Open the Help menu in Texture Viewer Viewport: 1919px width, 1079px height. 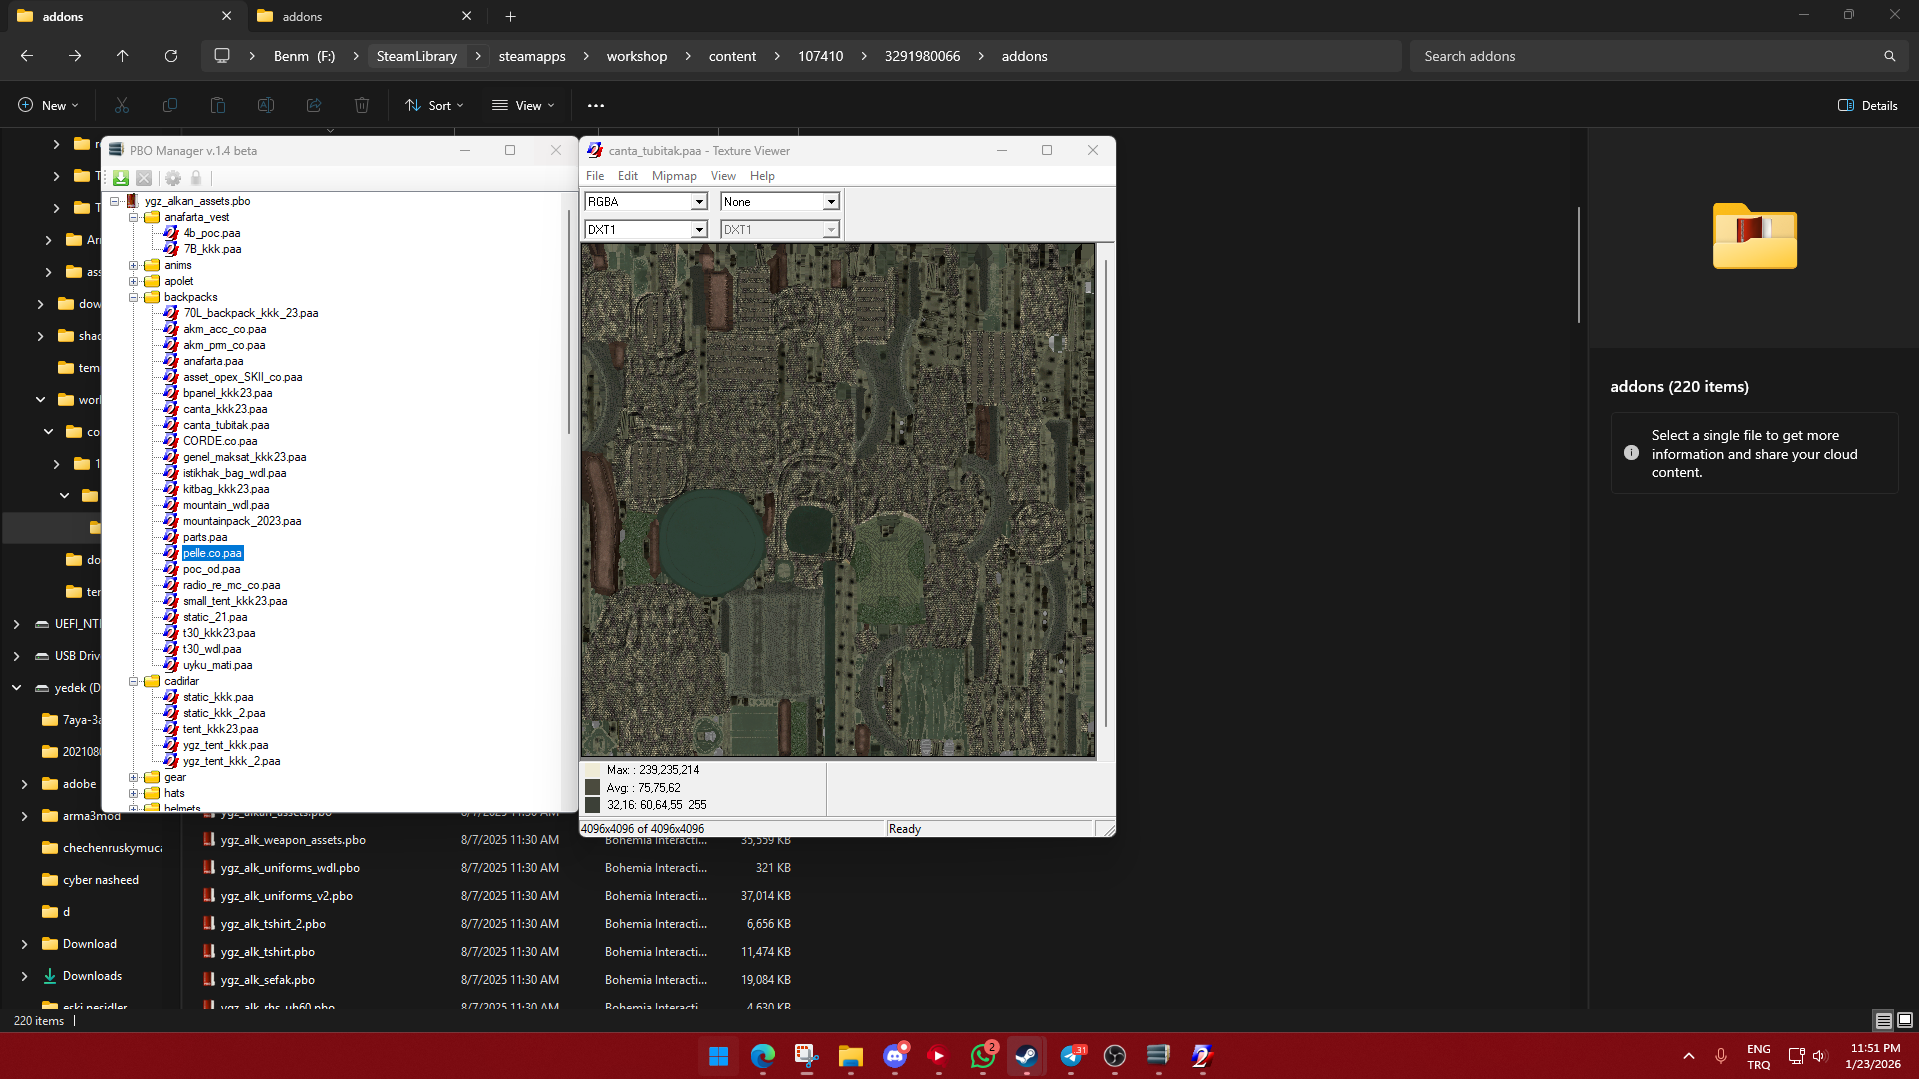(x=762, y=176)
